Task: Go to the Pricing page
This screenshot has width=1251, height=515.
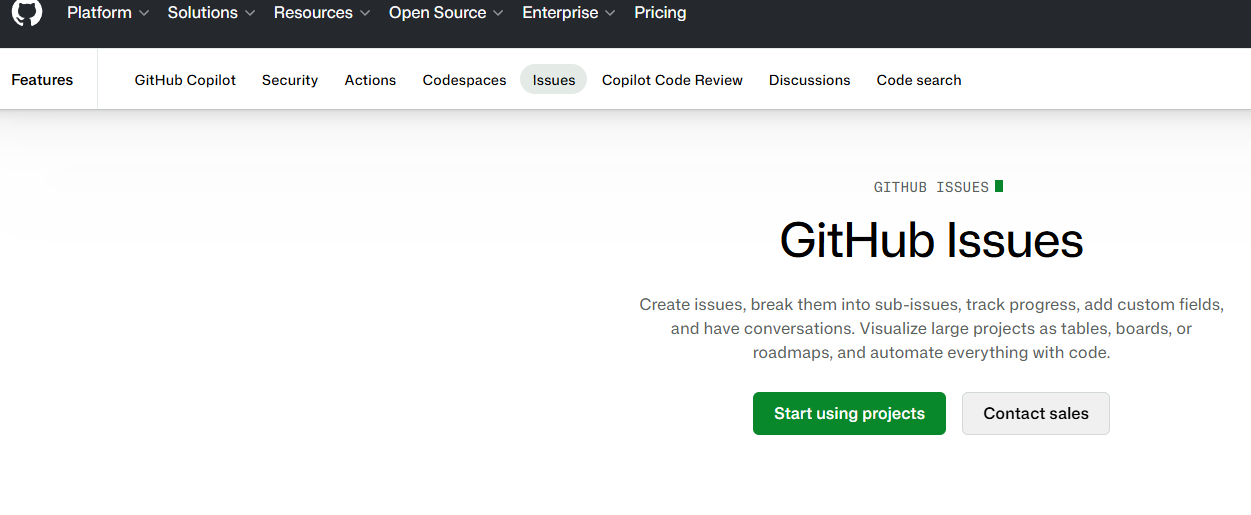Action: click(x=660, y=13)
